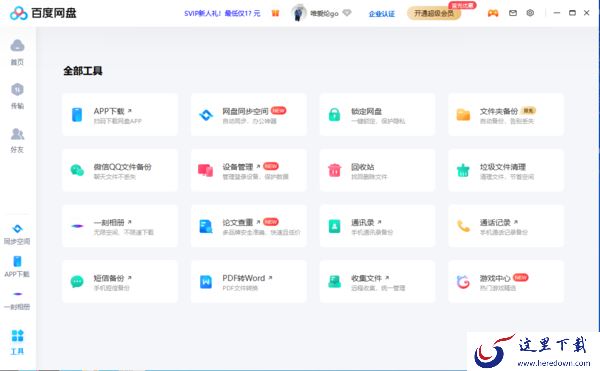Click the 论文查重 document icon
600x371 pixels.
pos(206,226)
